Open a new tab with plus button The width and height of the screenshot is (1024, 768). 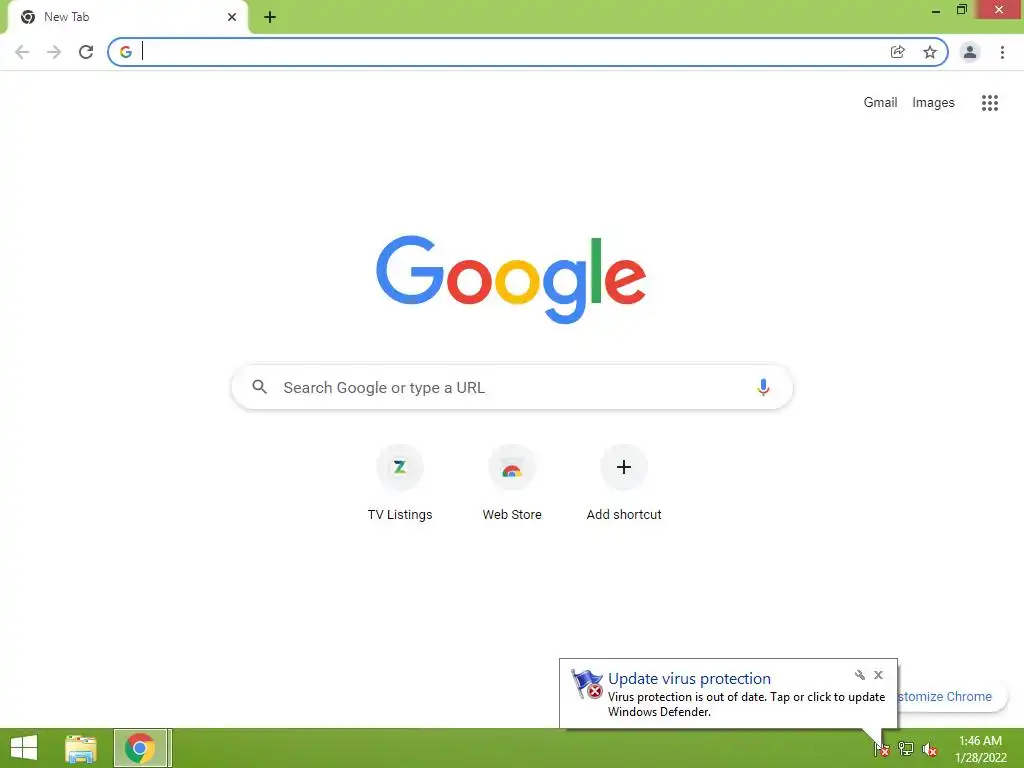coord(270,17)
